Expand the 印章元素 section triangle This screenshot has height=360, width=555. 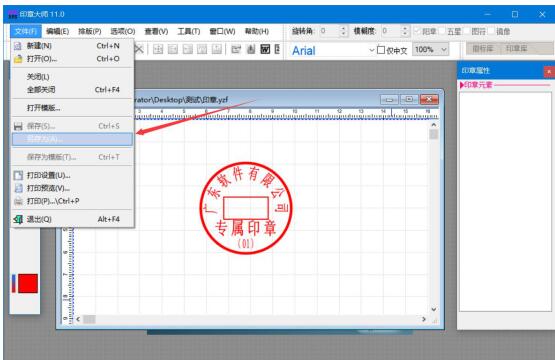pyautogui.click(x=462, y=85)
